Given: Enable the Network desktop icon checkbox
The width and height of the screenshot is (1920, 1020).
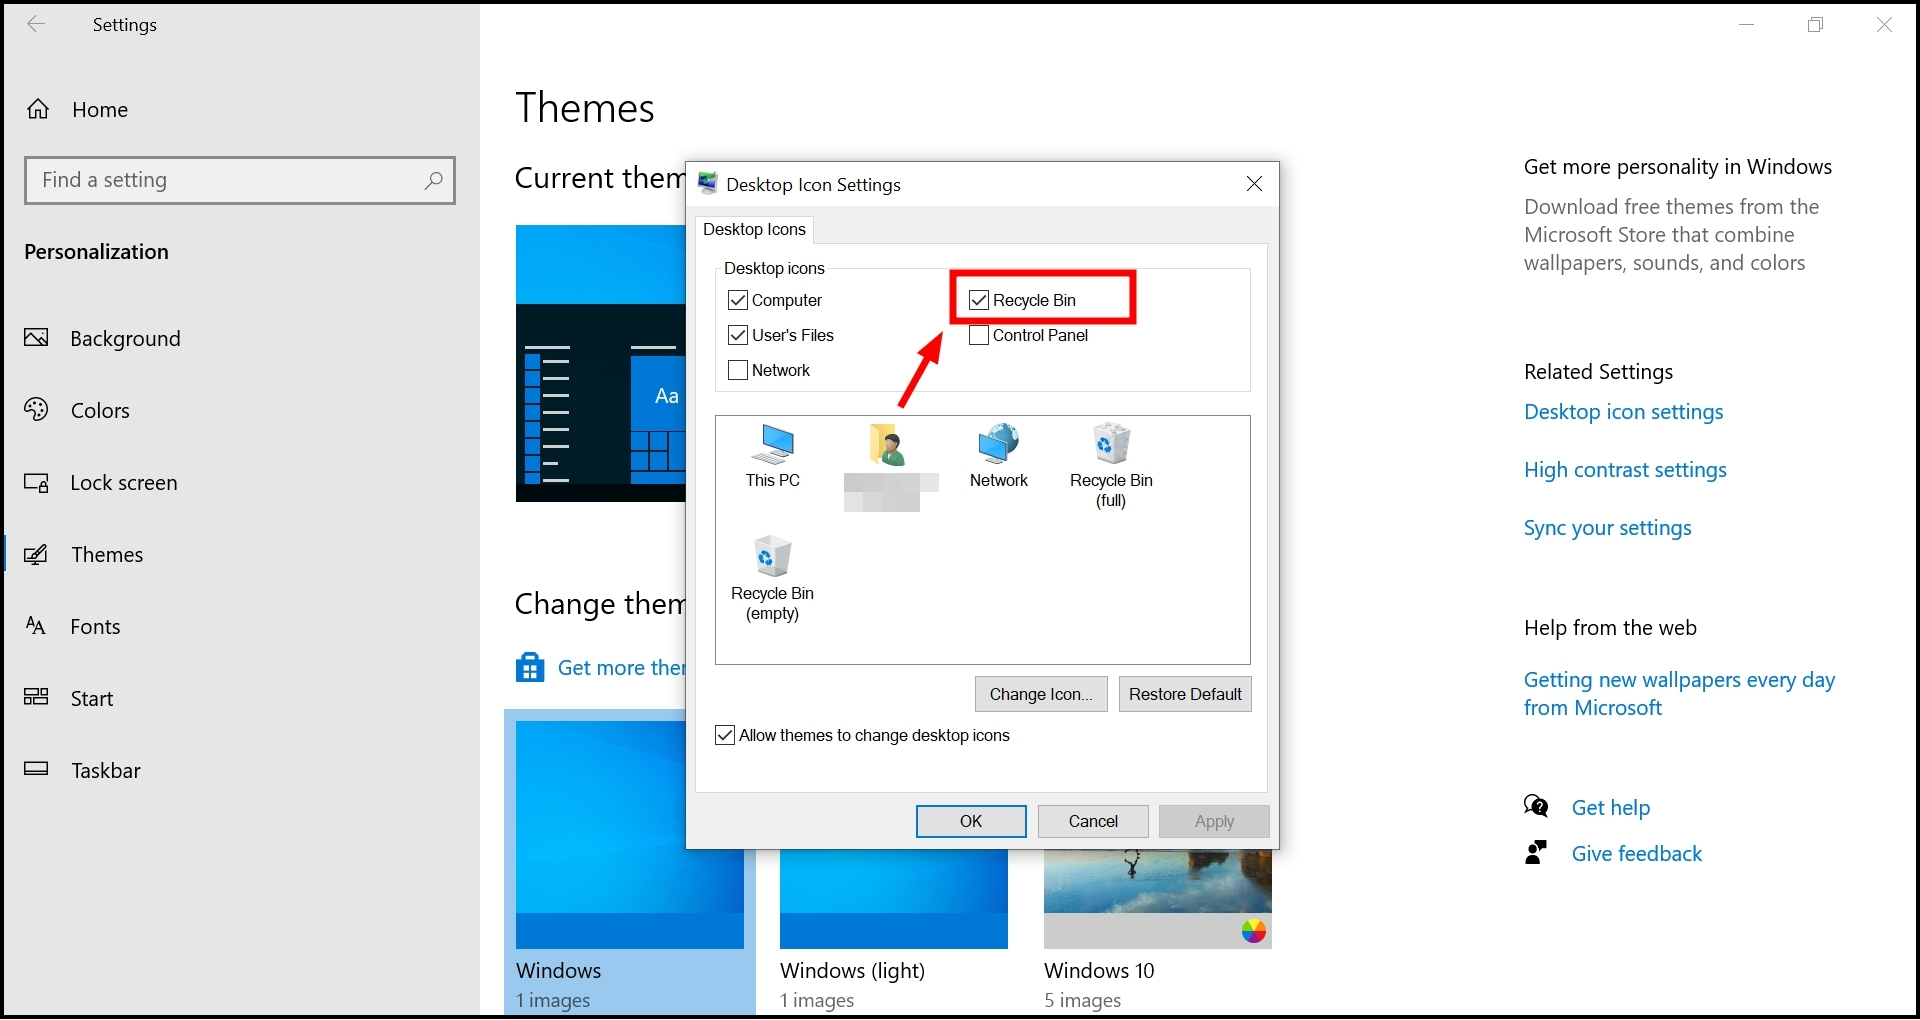Looking at the screenshot, I should click(738, 370).
